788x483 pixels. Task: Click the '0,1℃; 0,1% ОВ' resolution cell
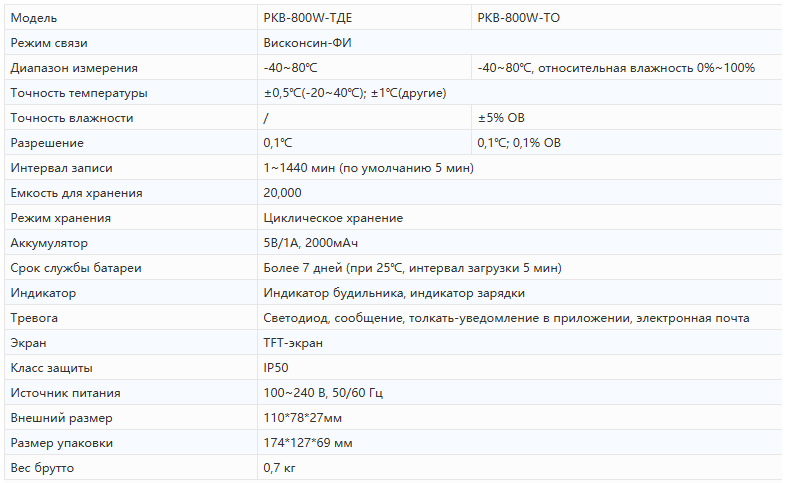(519, 143)
